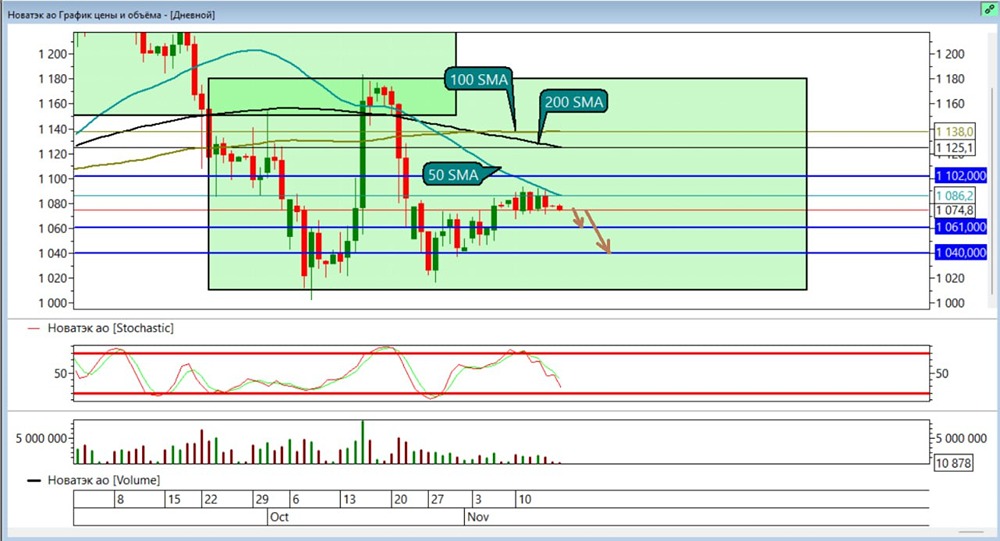Viewport: 1000px width, 541px height.
Task: Click the Oct month label on time axis
Action: [x=279, y=517]
